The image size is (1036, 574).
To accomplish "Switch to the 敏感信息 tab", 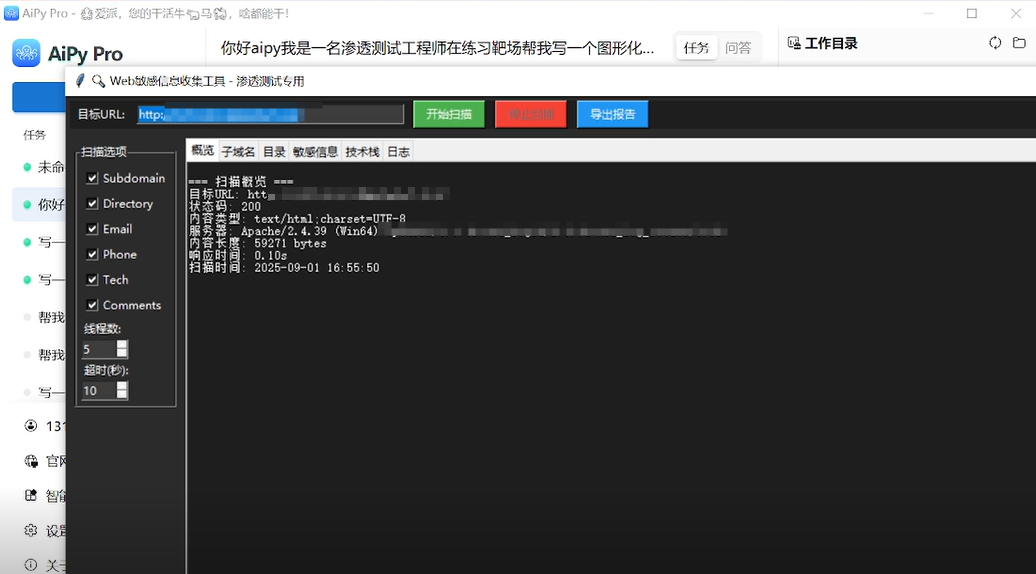I will point(315,152).
